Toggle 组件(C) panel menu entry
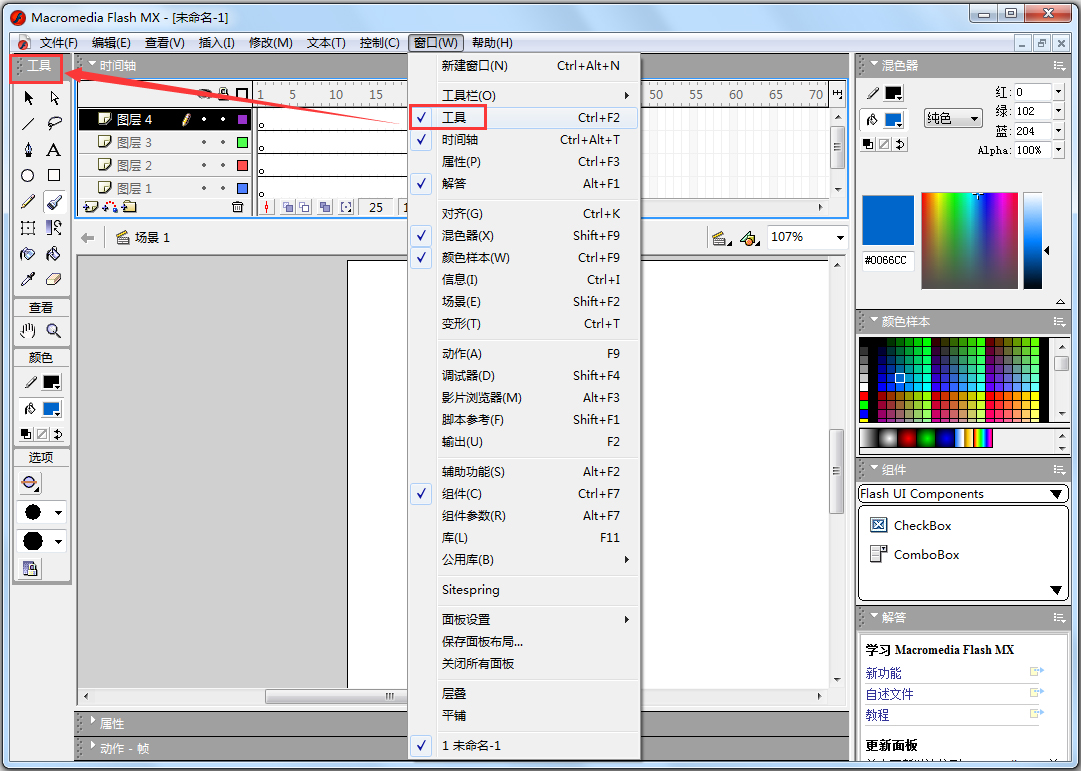 click(x=461, y=494)
